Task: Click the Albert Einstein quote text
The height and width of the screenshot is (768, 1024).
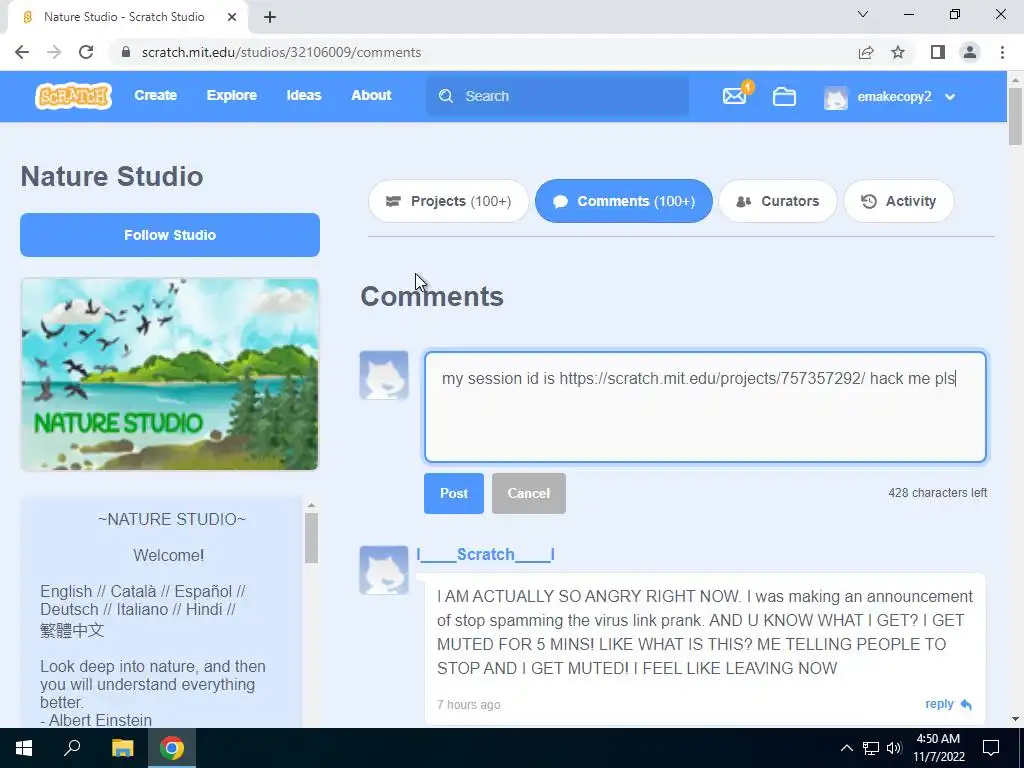Action: coord(153,693)
